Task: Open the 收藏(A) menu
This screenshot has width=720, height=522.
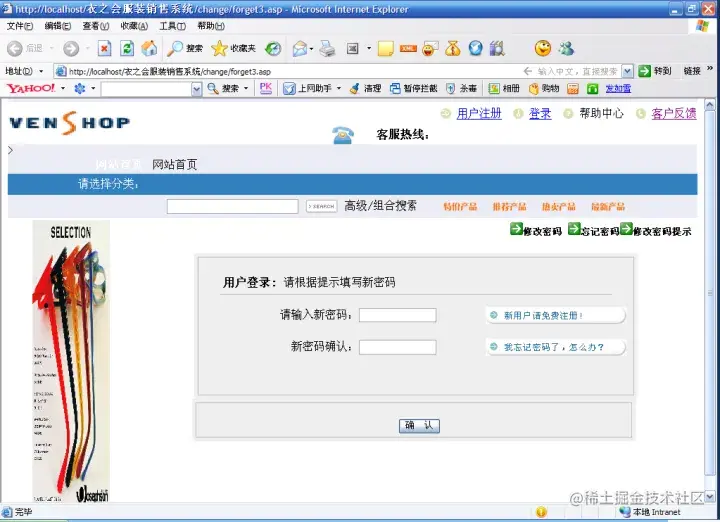Action: (x=134, y=26)
